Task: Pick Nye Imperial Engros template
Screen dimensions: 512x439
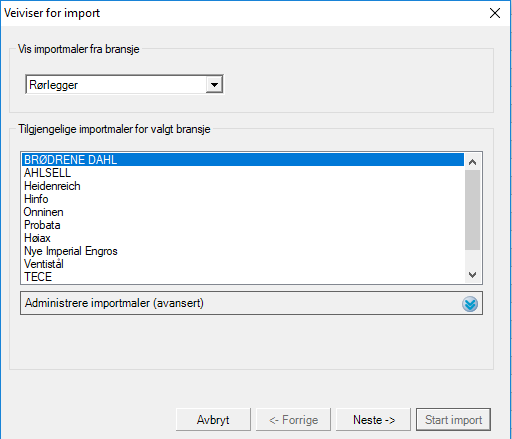Action: point(243,251)
